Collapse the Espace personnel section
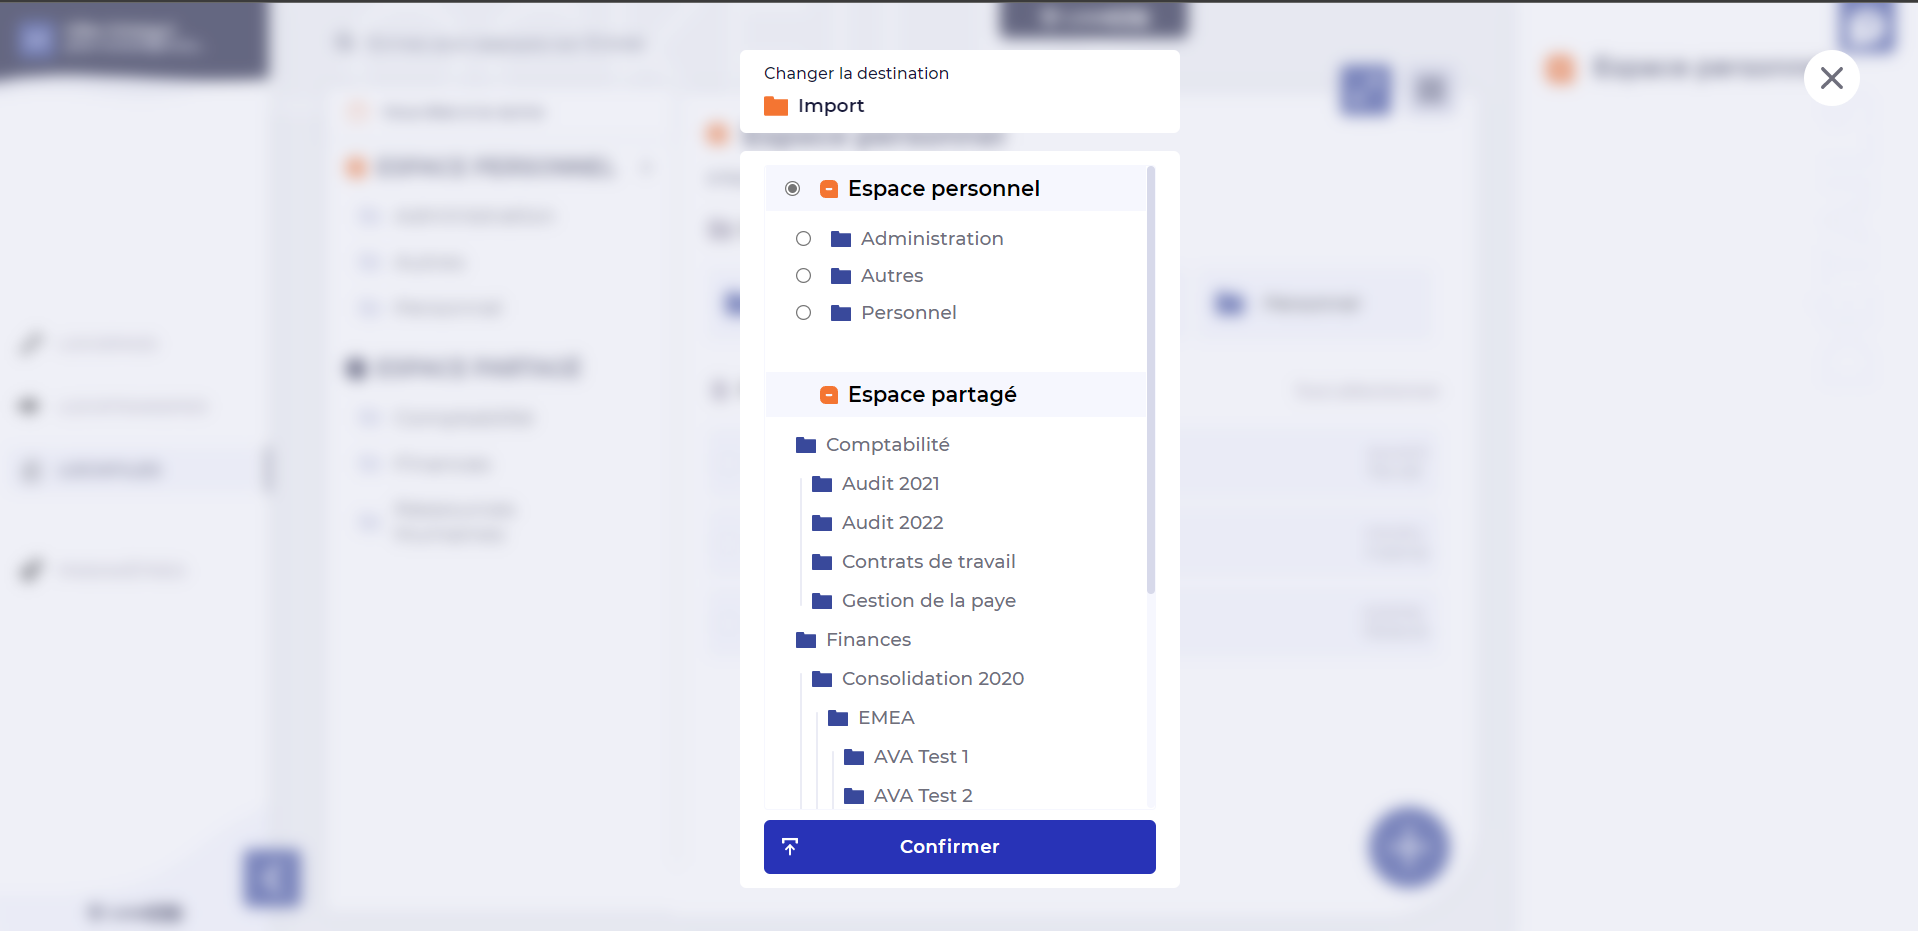Screen dimensions: 1918x931 [x=829, y=189]
